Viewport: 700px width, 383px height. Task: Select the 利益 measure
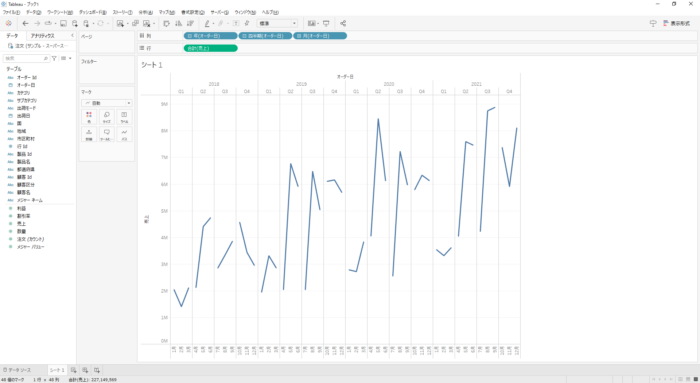[x=21, y=208]
